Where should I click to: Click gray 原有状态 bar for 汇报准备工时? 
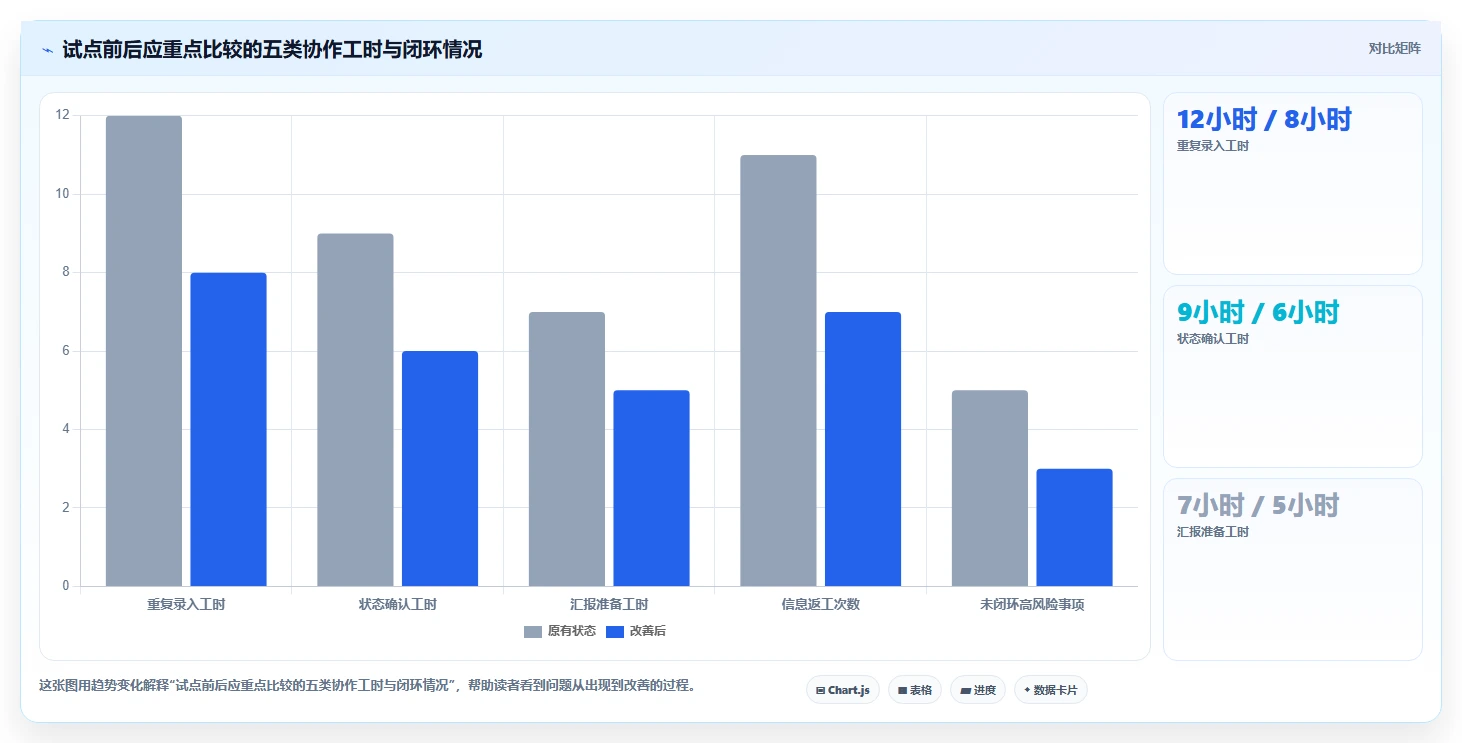tap(567, 449)
